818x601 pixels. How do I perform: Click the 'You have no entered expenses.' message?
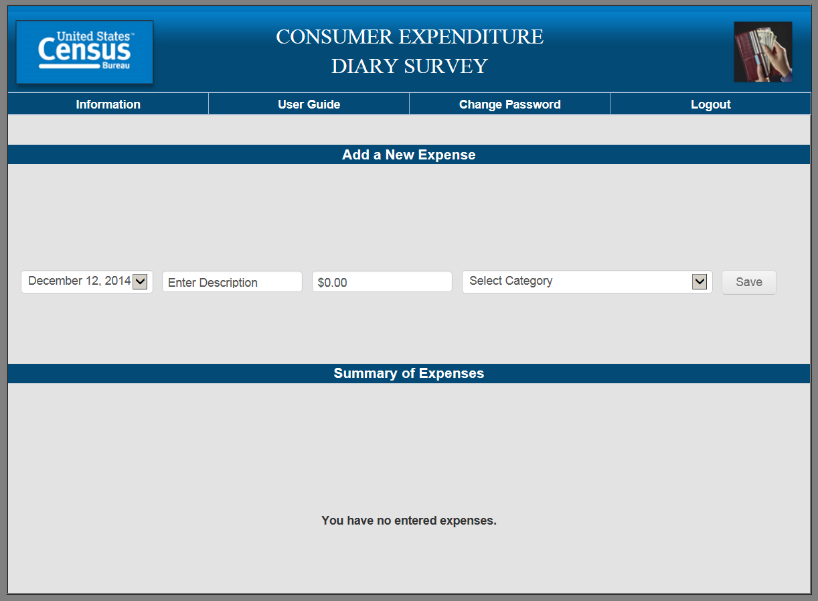(x=409, y=521)
